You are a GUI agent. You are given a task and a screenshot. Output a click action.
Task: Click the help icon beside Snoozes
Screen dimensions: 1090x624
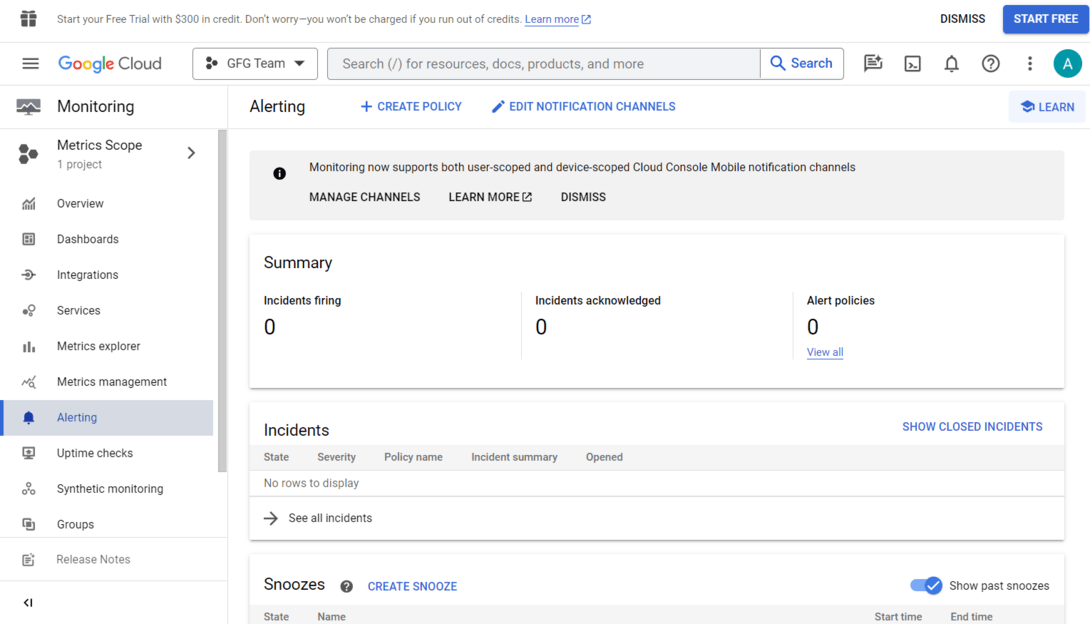[346, 587]
